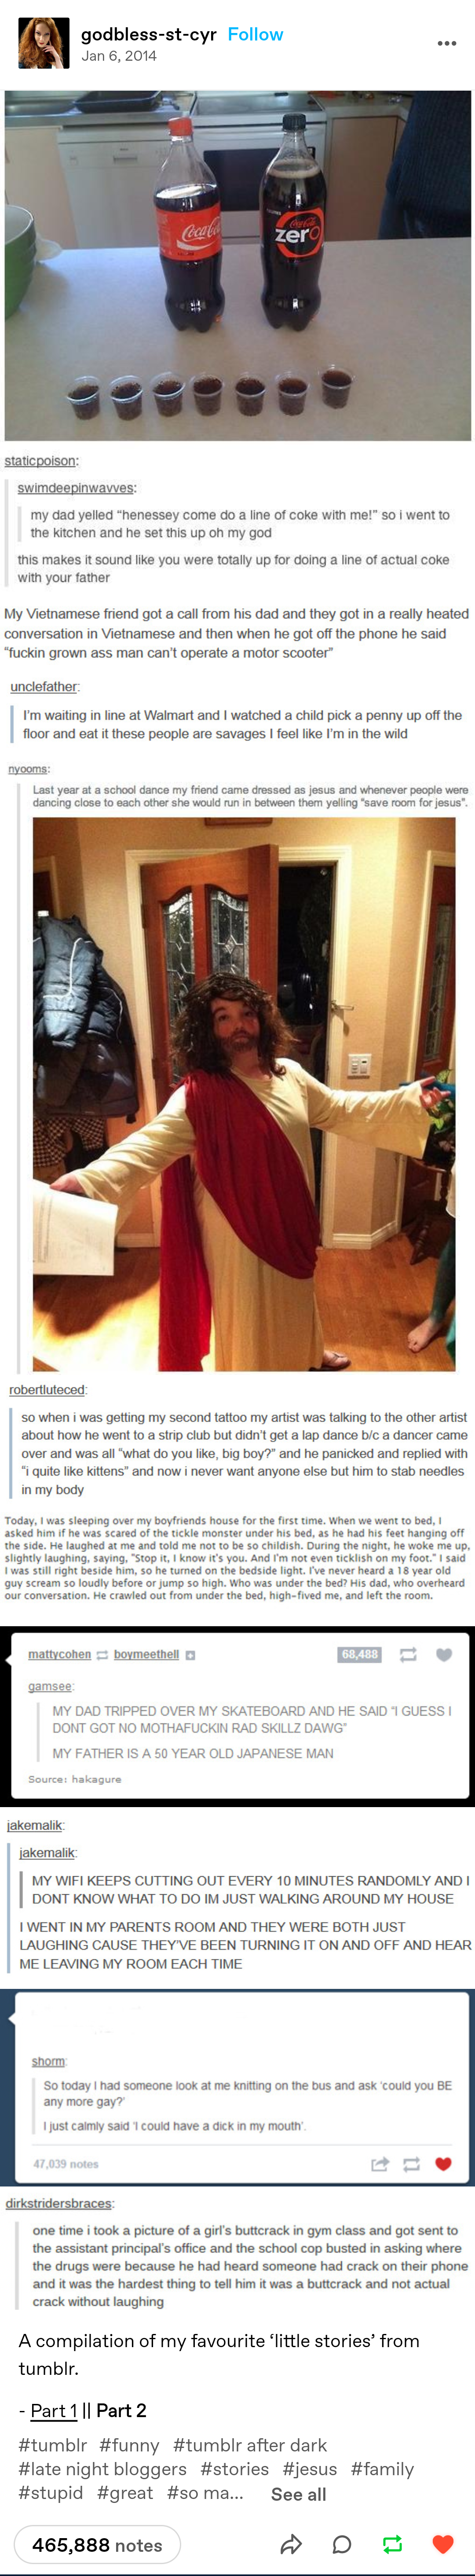Follow godbless-st-cyr
The width and height of the screenshot is (475, 2576).
255,34
